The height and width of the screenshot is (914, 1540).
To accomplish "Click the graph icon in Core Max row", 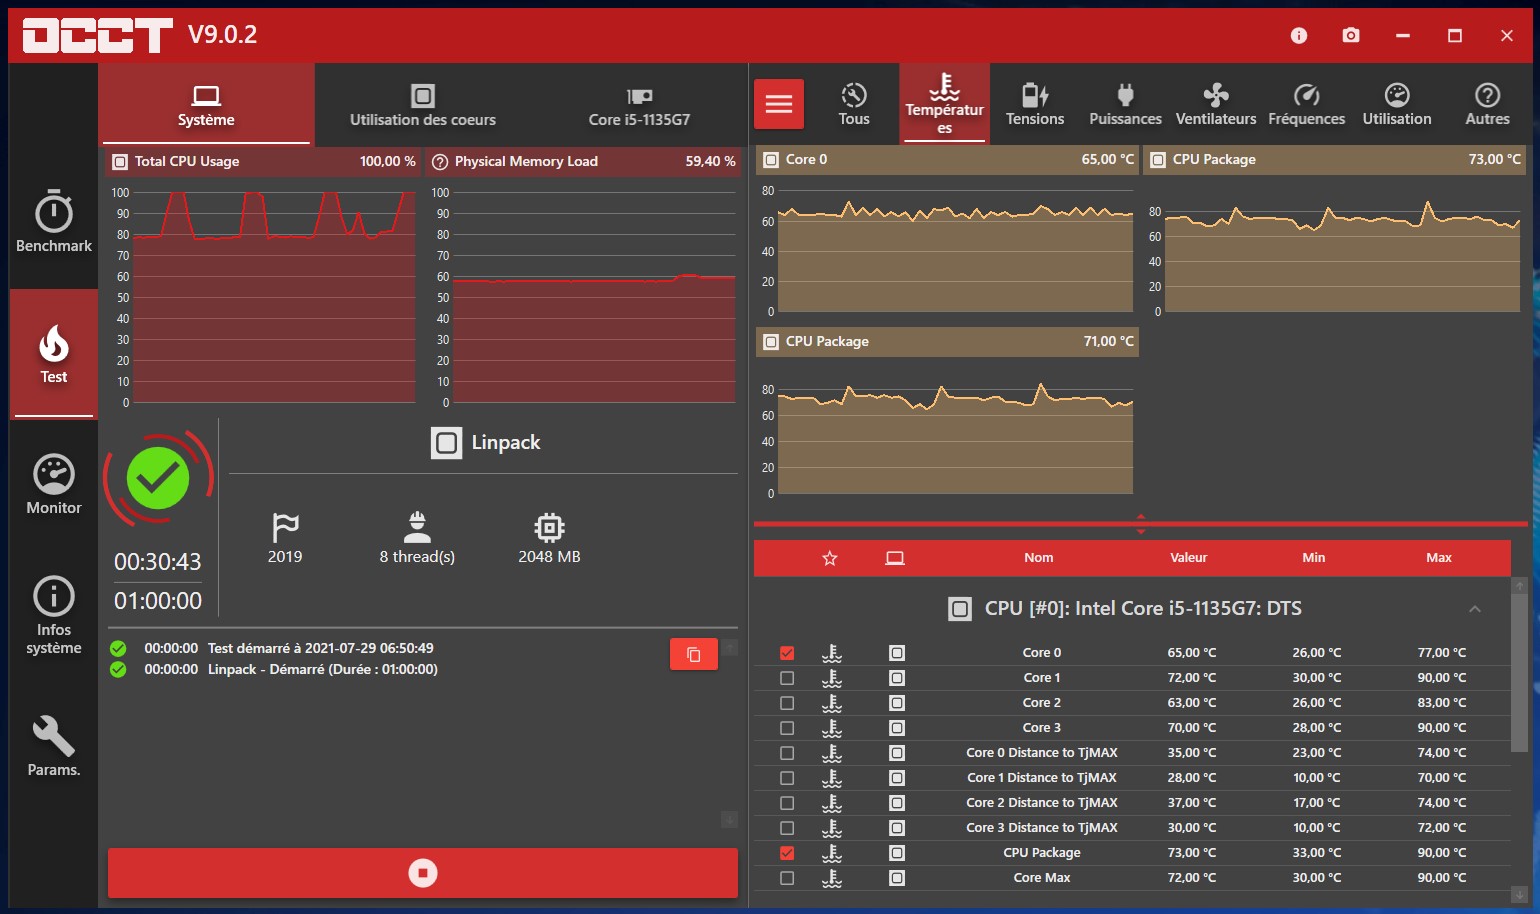I will (x=897, y=878).
